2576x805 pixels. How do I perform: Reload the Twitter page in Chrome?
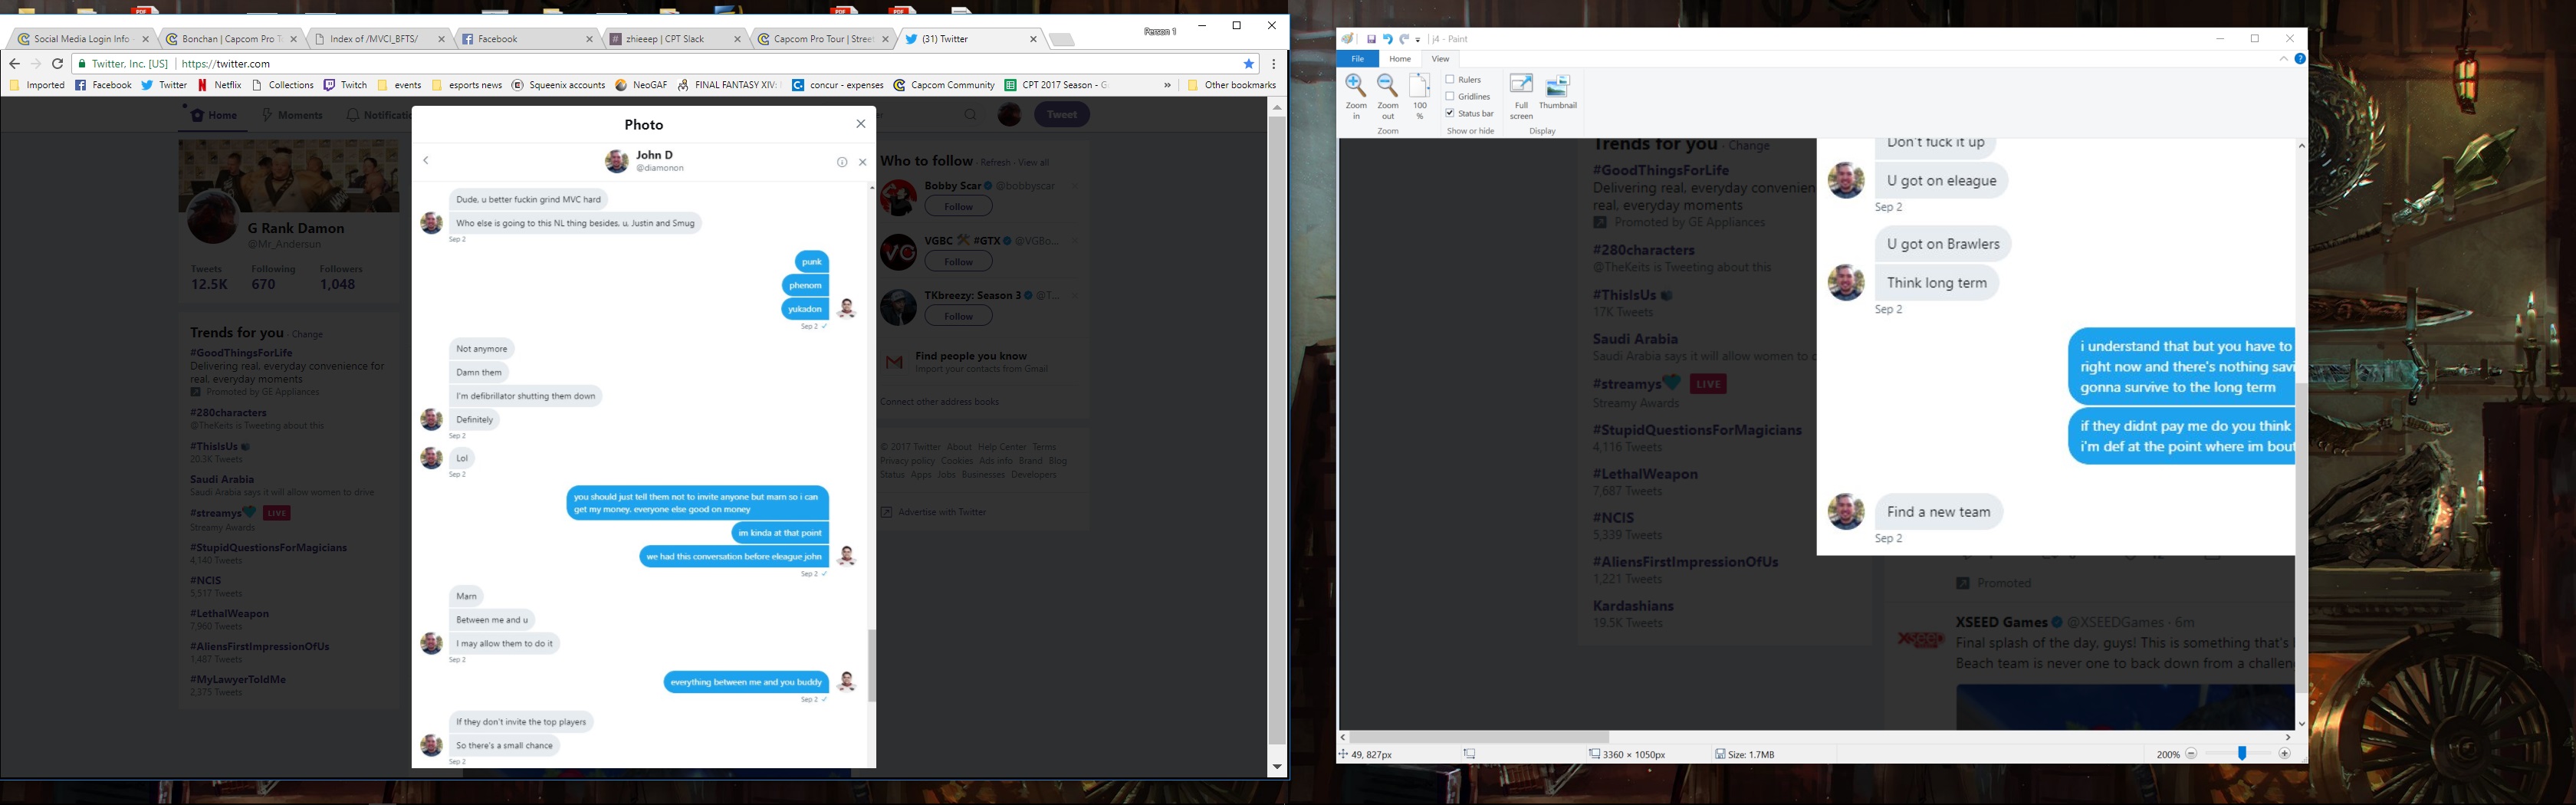click(x=58, y=63)
